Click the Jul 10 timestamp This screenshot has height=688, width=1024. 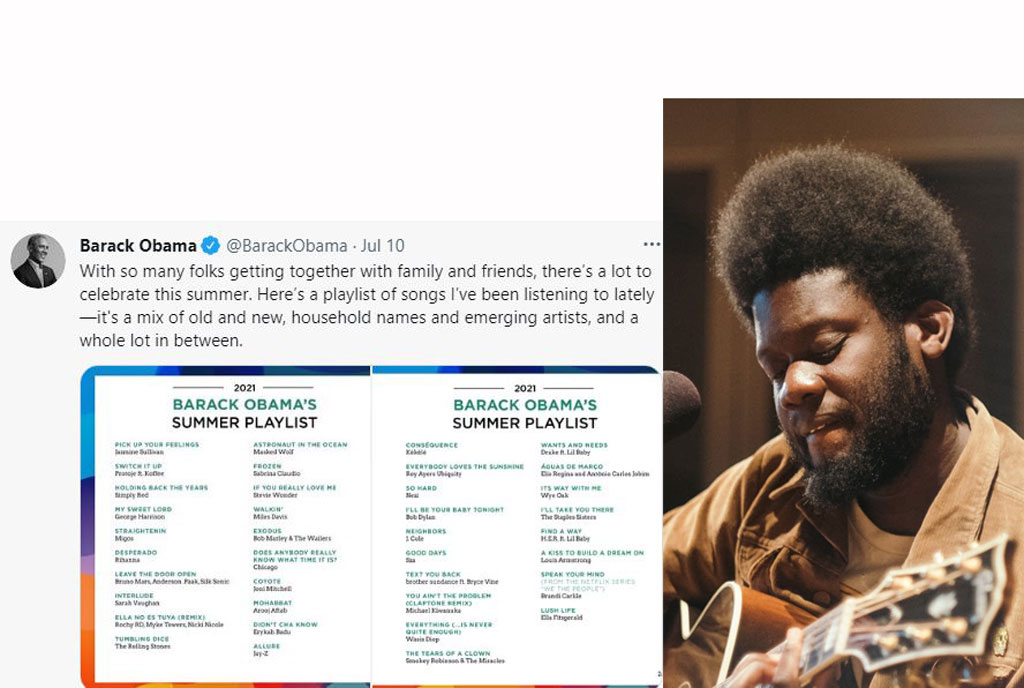pos(383,245)
